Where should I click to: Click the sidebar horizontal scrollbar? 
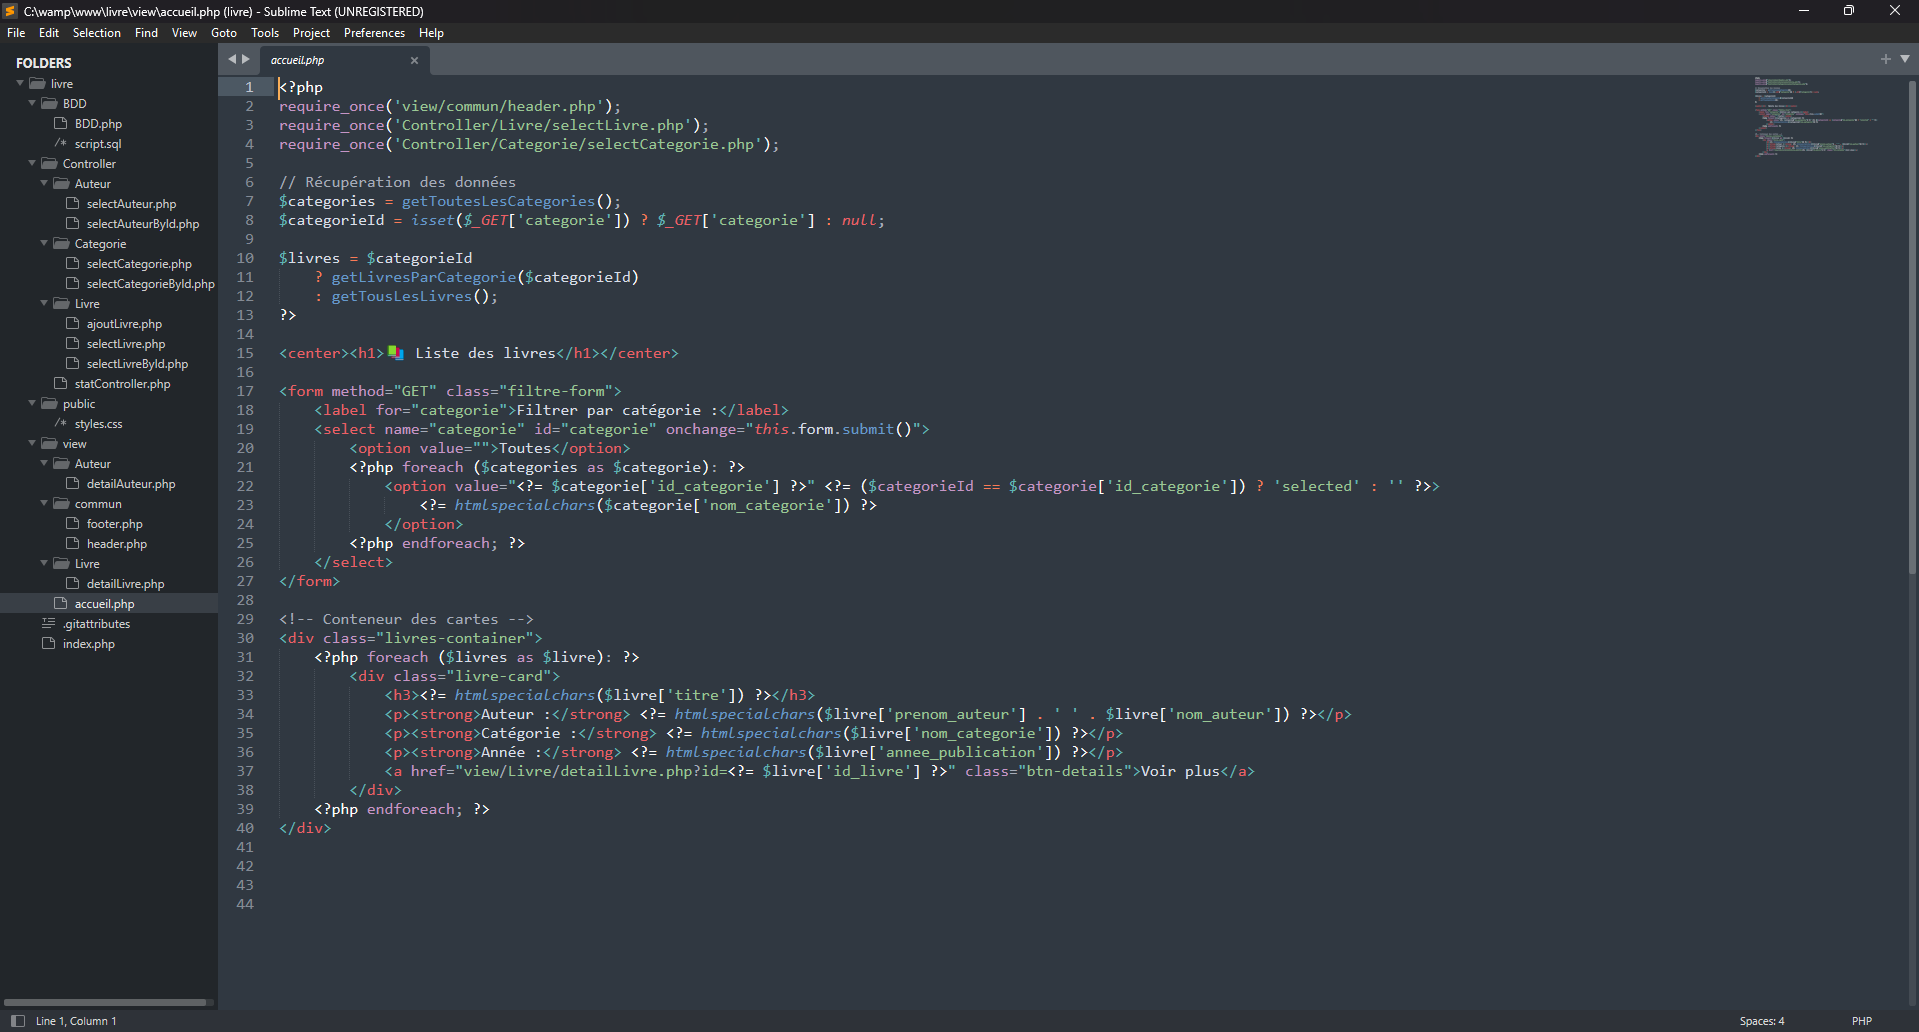point(106,1002)
